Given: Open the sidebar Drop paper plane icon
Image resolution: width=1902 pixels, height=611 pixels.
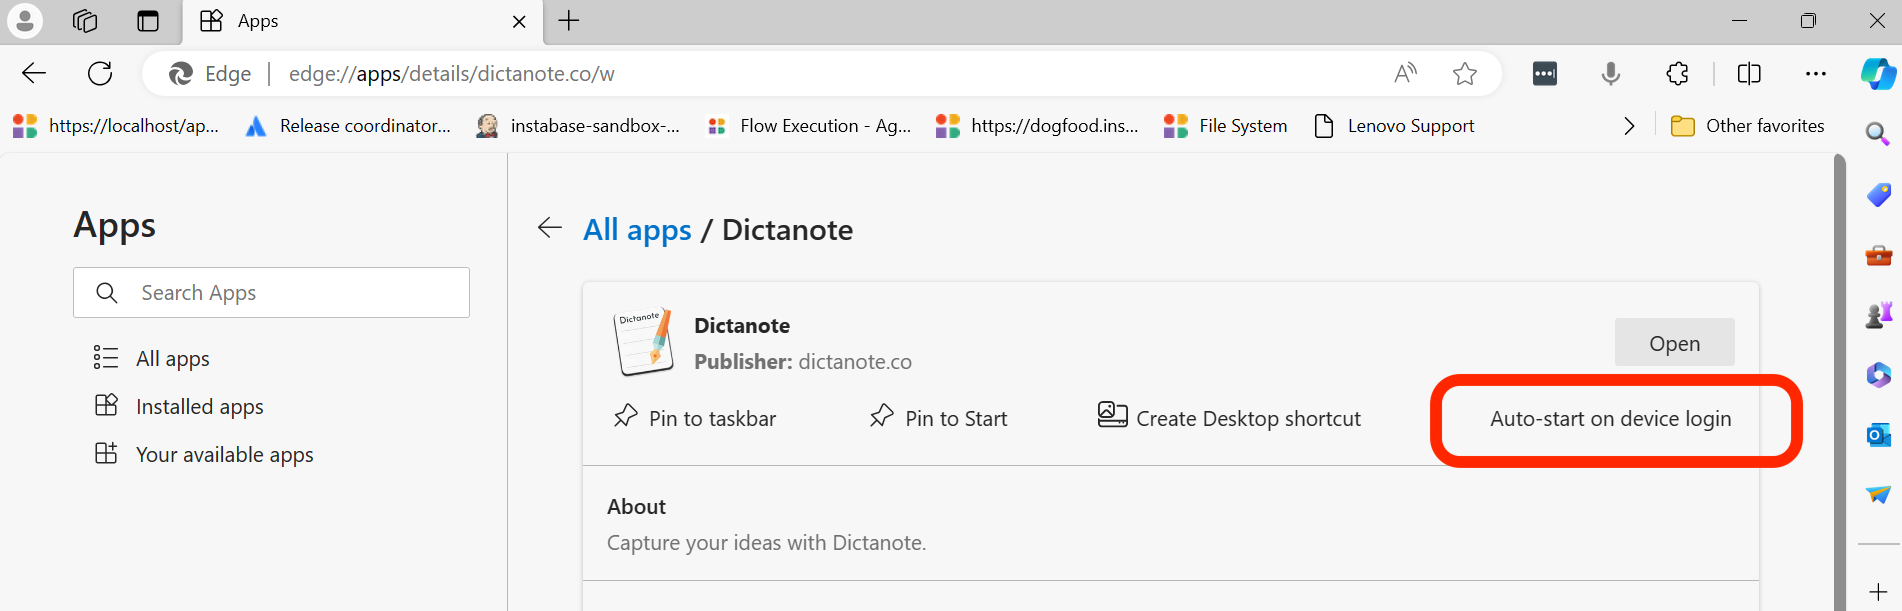Looking at the screenshot, I should pos(1878,495).
